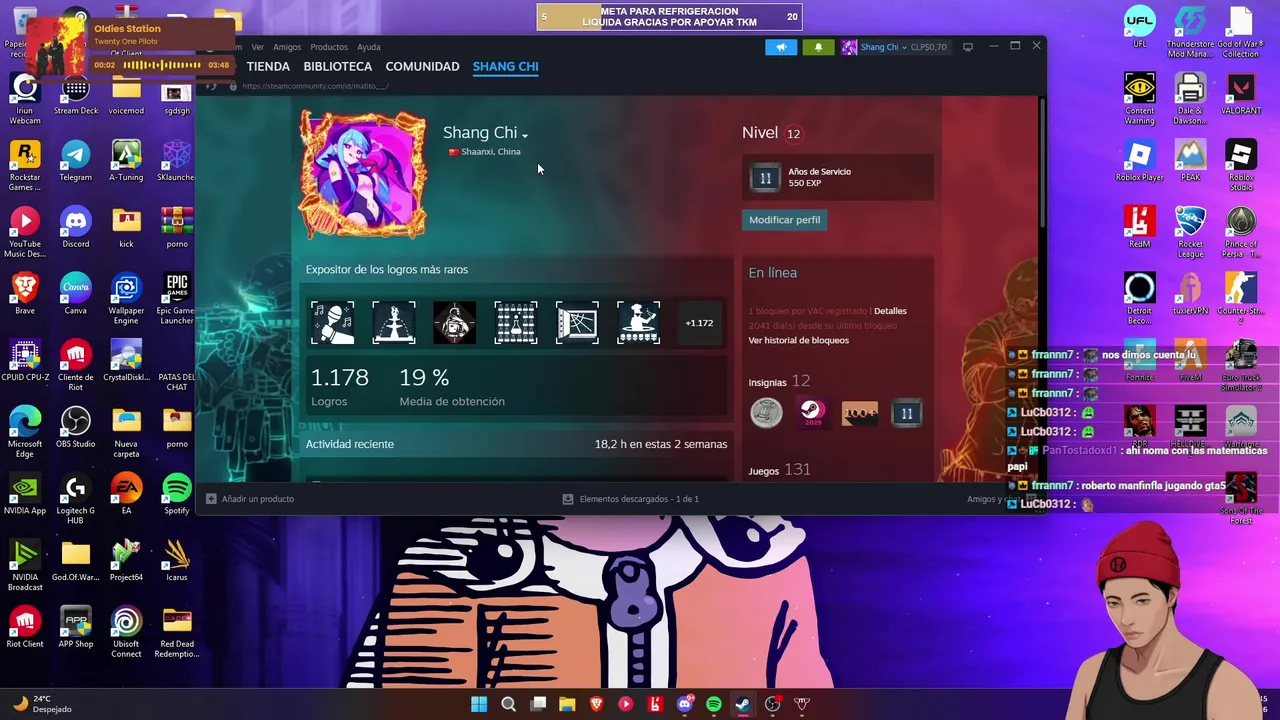Open VAC ban Detalles link

point(890,311)
